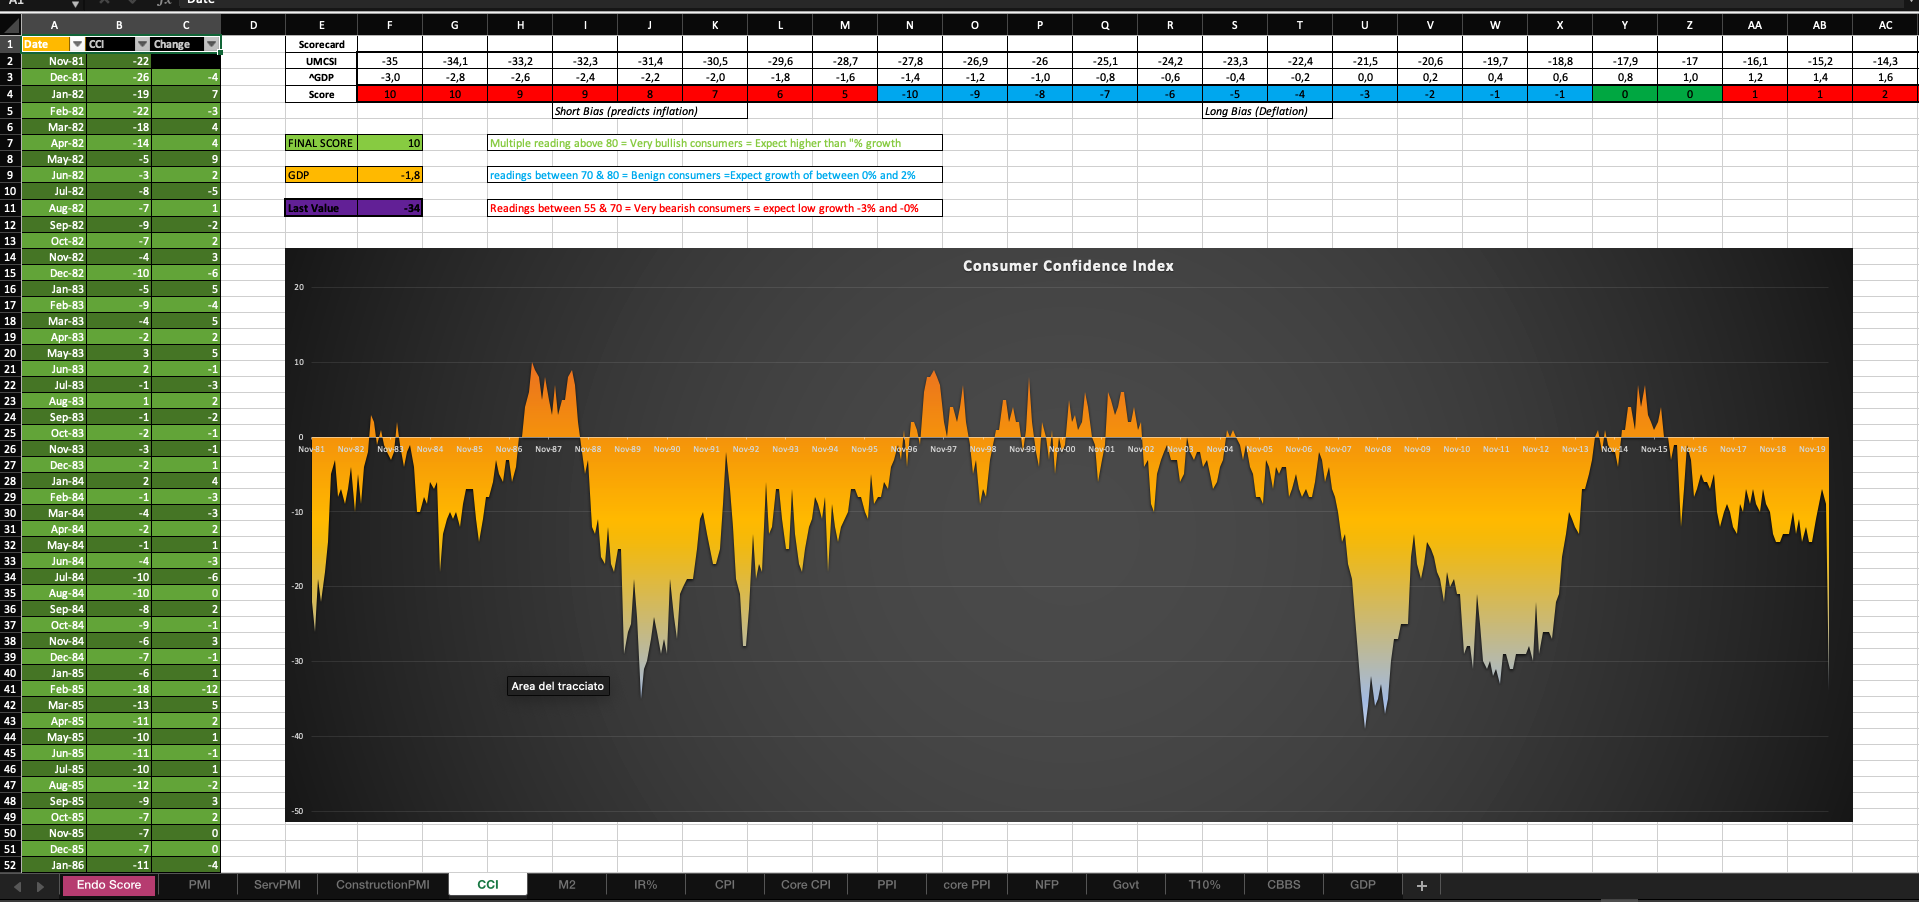This screenshot has height=902, width=1919.
Task: Select the Last Value cell showing -34
Action: click(390, 208)
